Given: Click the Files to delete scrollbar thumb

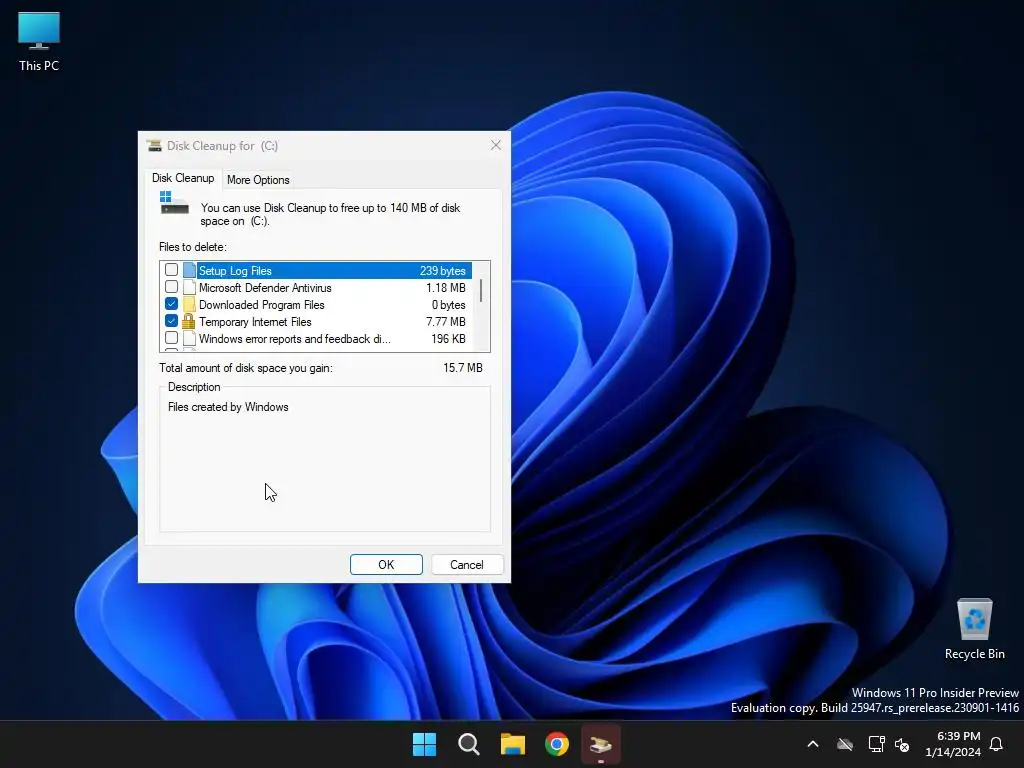Looking at the screenshot, I should [x=481, y=291].
